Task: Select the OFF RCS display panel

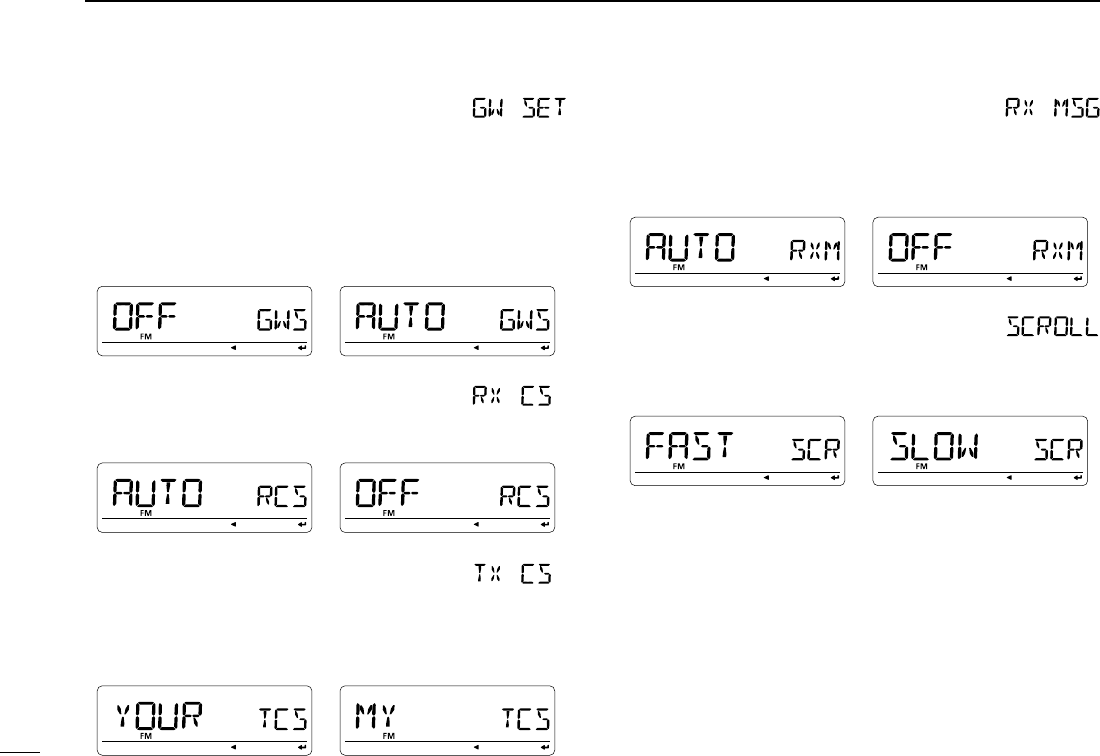Action: (448, 498)
